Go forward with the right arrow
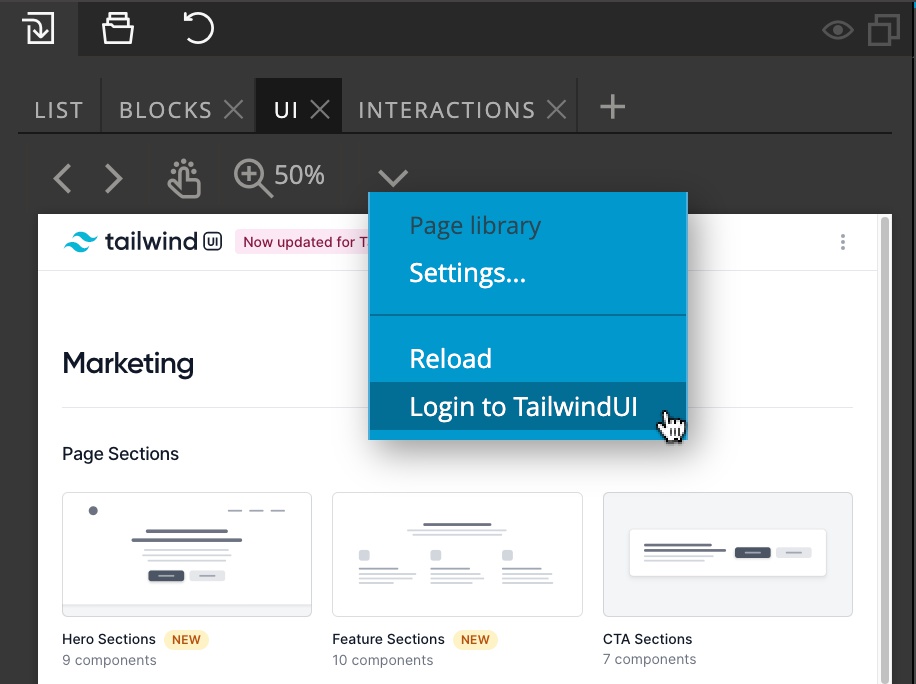This screenshot has width=916, height=684. click(x=114, y=178)
